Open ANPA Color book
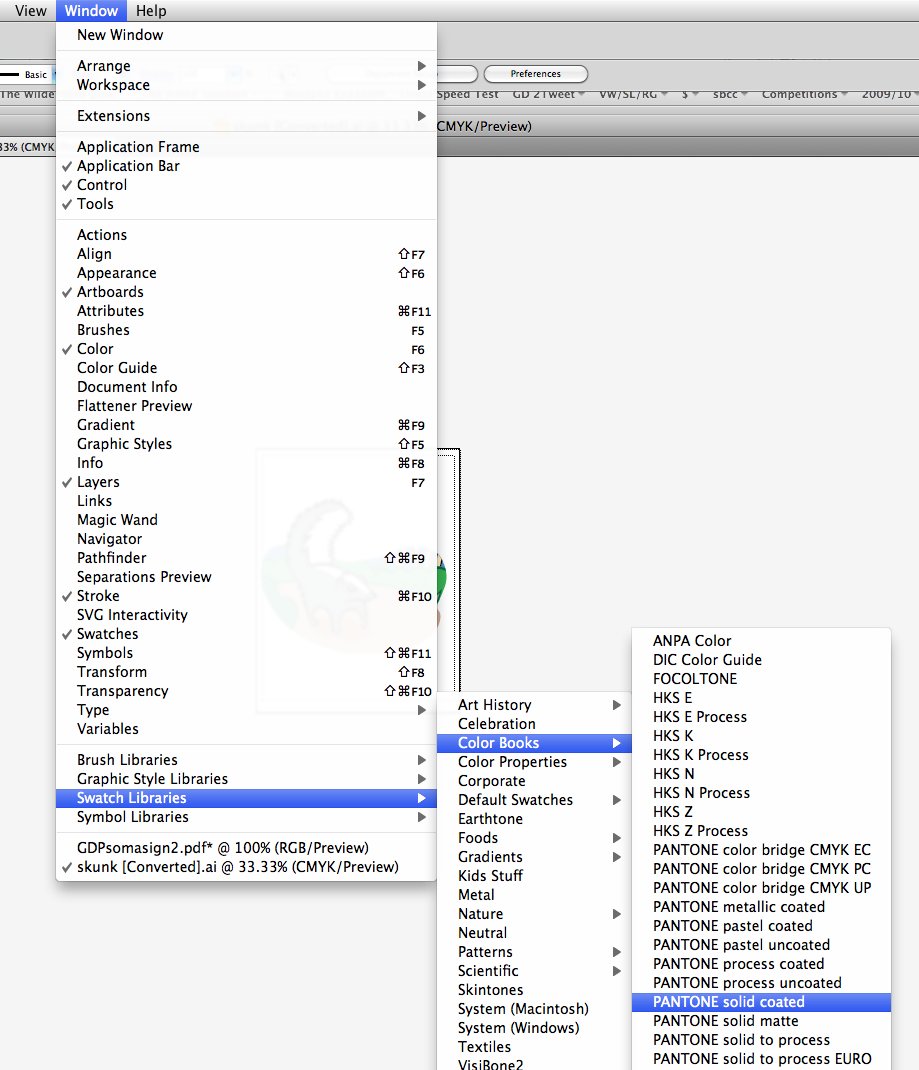919x1070 pixels. 761,641
